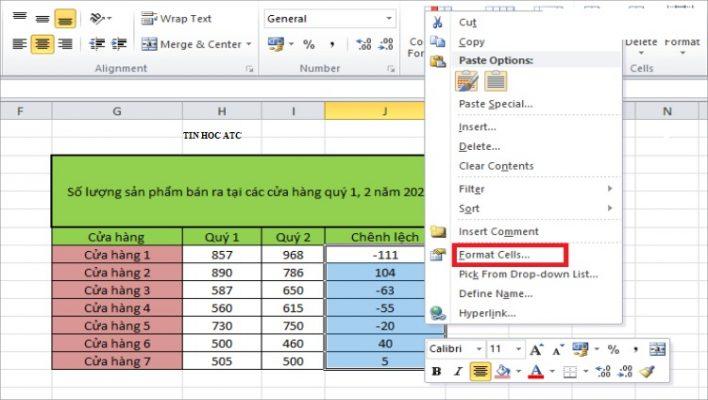Toggle Bold in mini toolbar
708x400 pixels.
(x=436, y=371)
